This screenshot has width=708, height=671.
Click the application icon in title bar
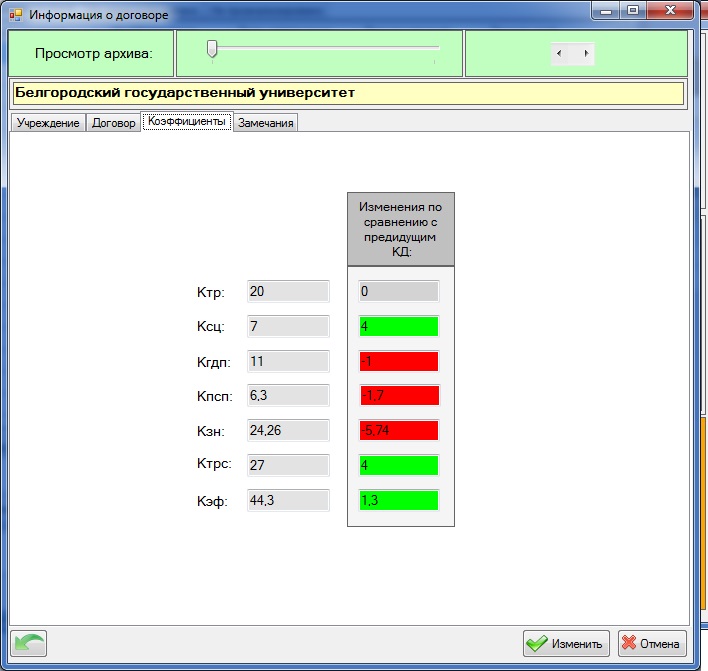pos(16,14)
